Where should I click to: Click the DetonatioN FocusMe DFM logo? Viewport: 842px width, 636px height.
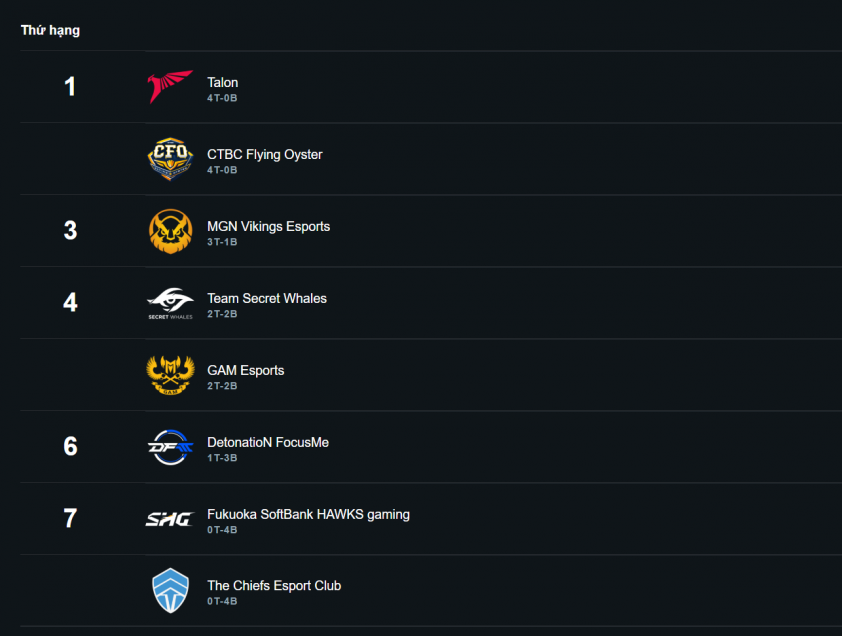click(x=170, y=447)
